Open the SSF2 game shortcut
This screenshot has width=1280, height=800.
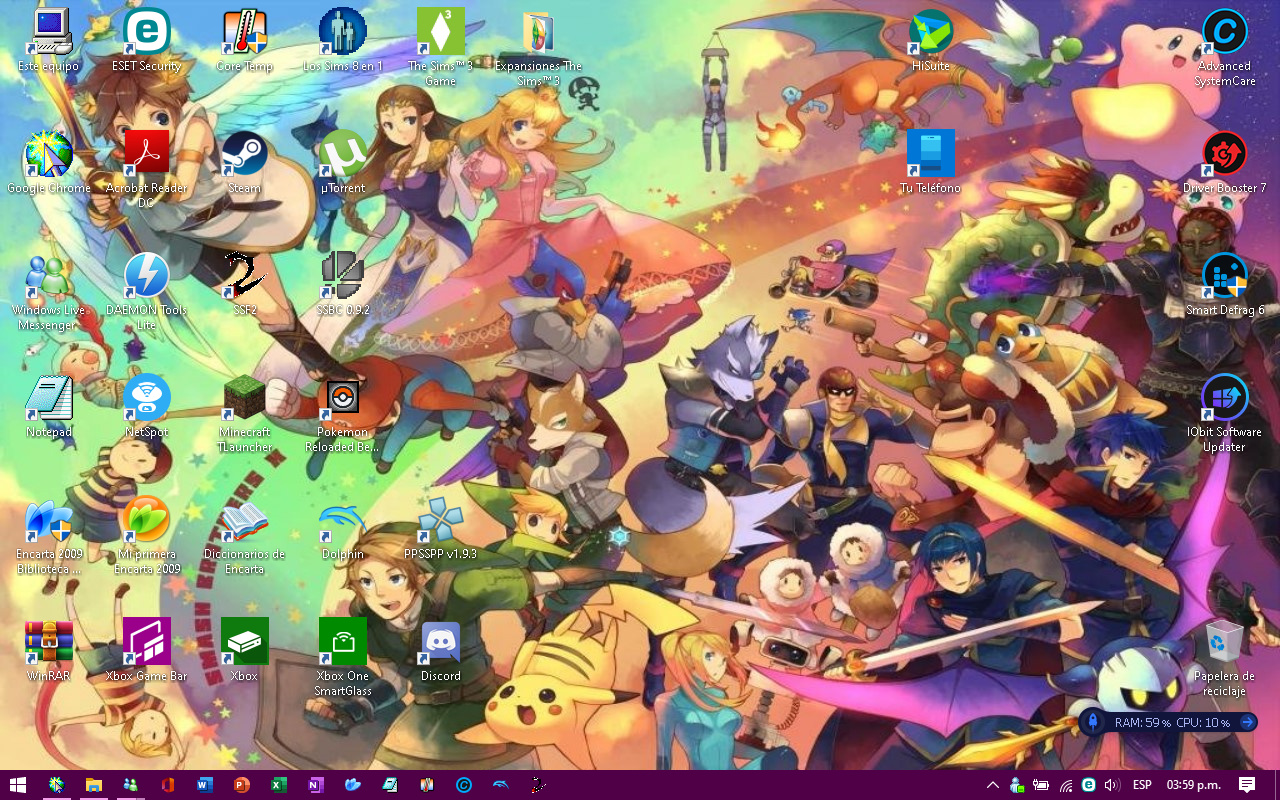click(245, 285)
